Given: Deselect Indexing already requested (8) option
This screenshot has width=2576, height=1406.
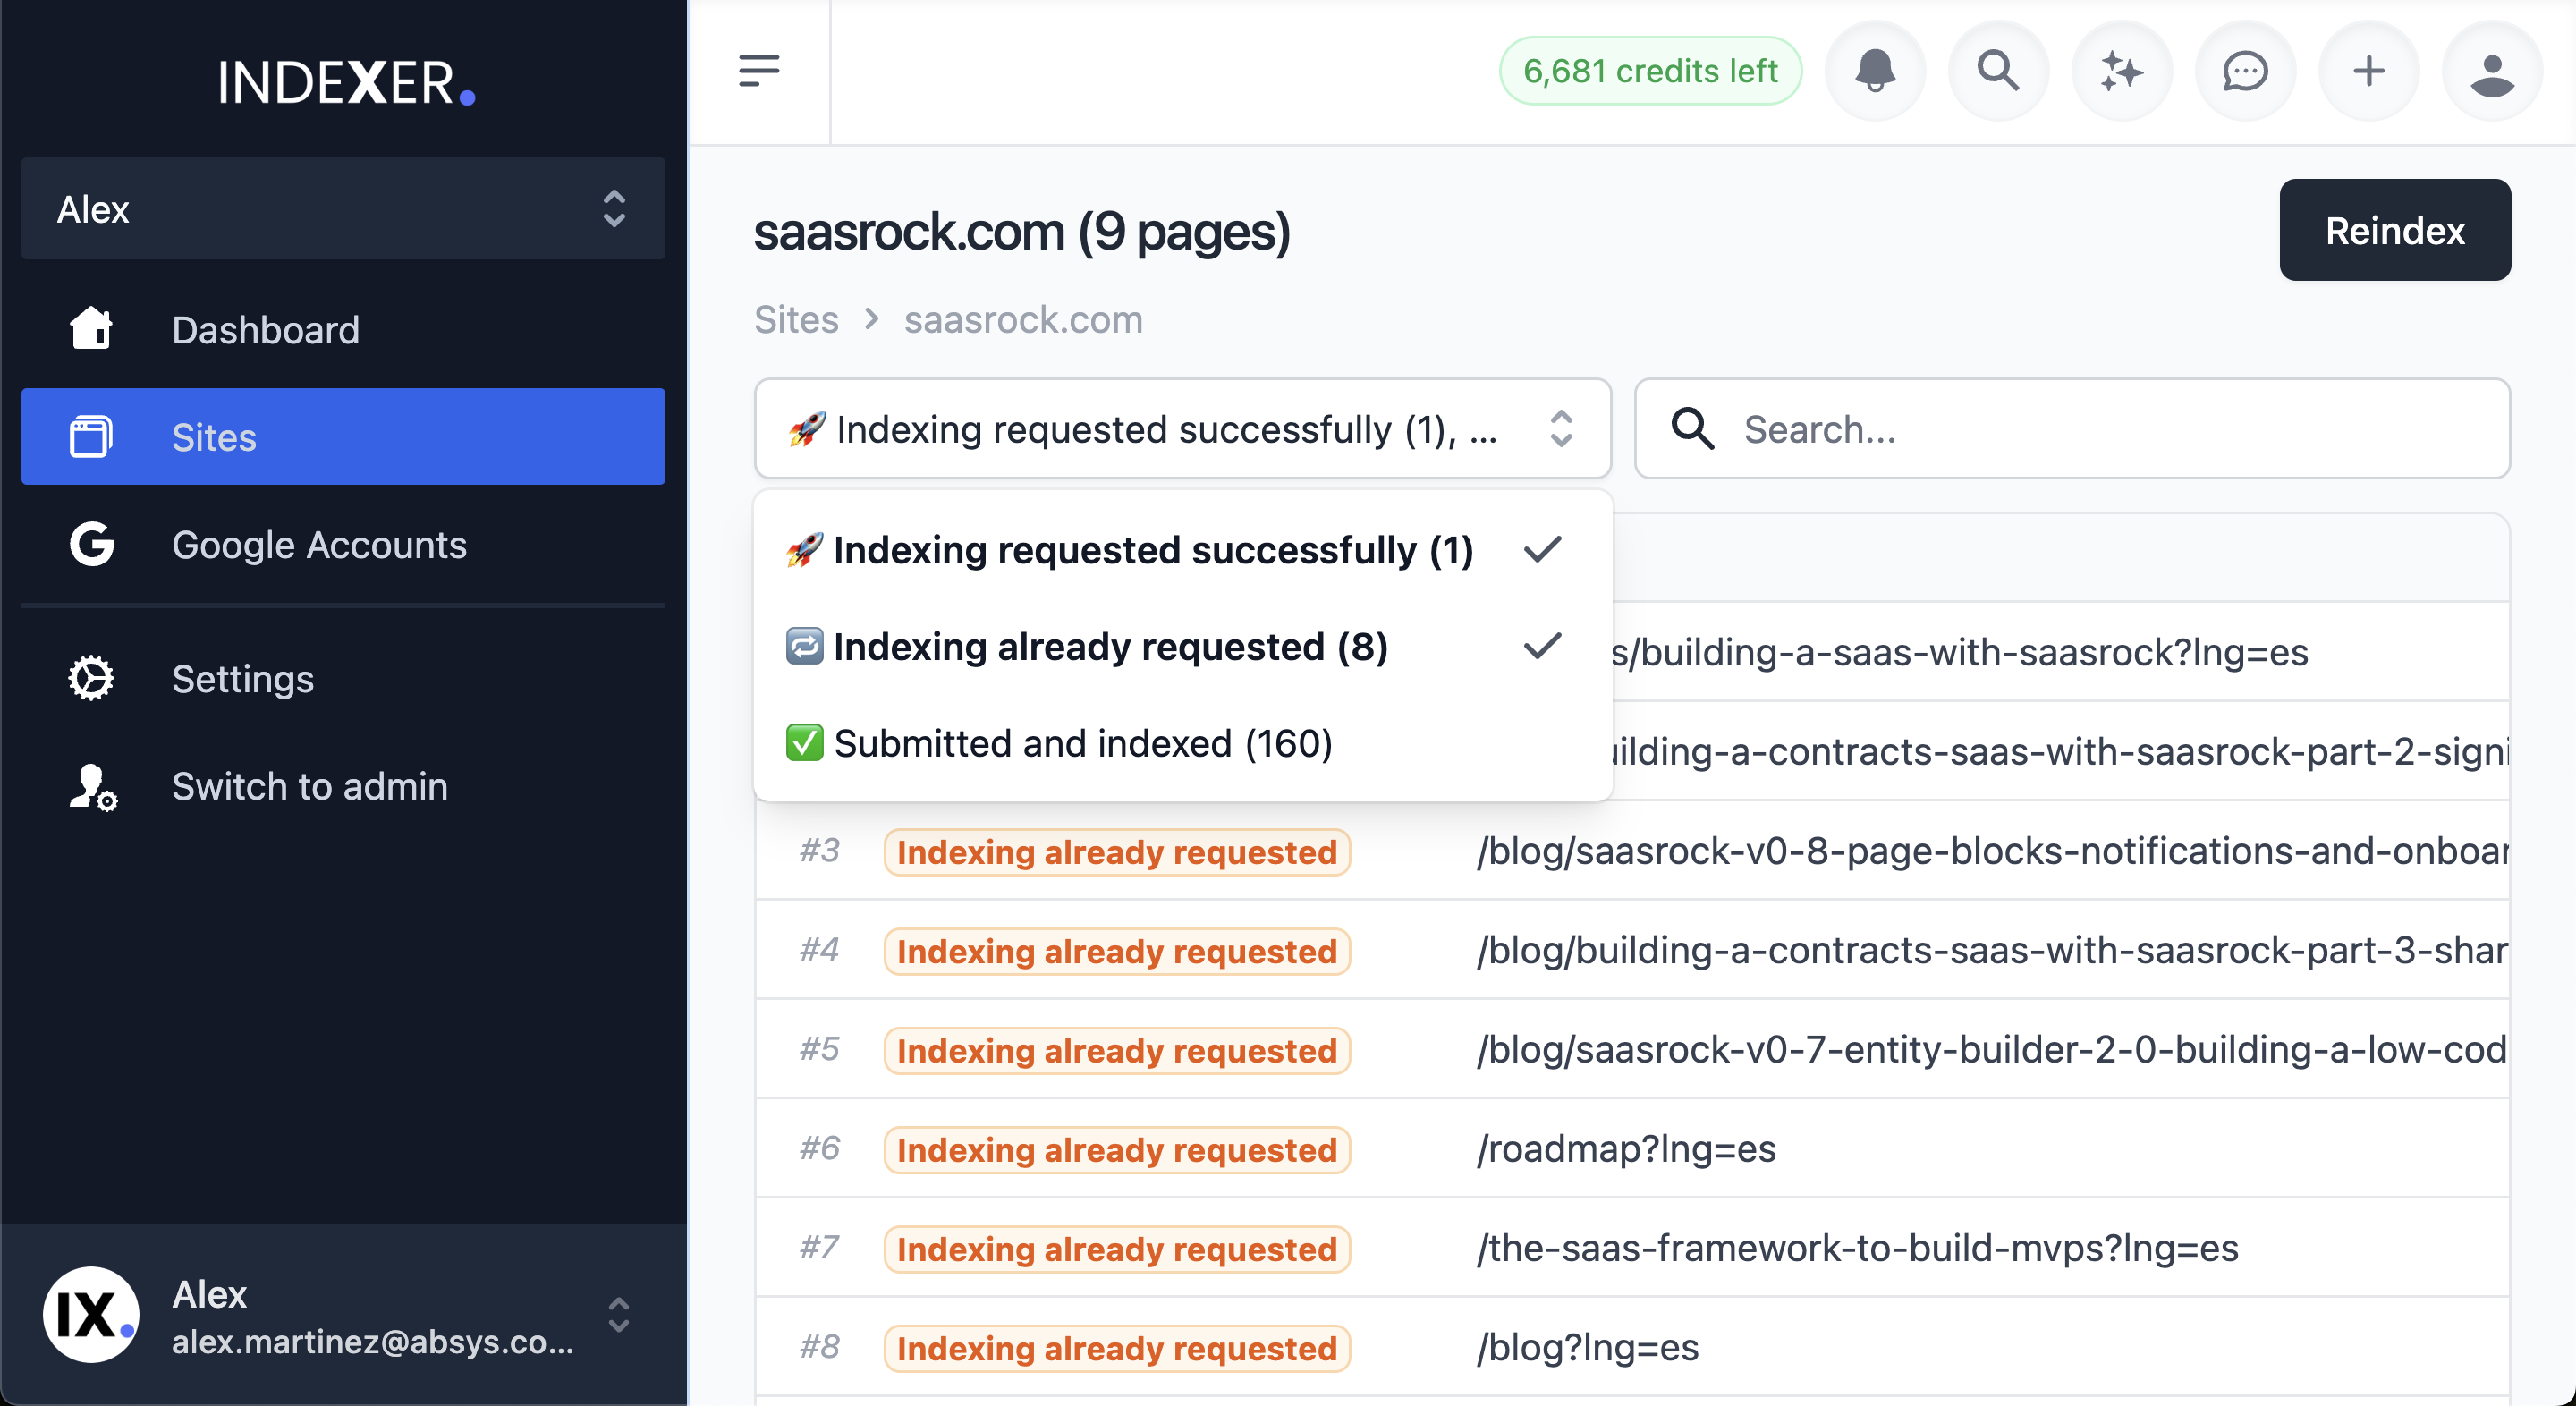Looking at the screenshot, I should click(x=1183, y=646).
